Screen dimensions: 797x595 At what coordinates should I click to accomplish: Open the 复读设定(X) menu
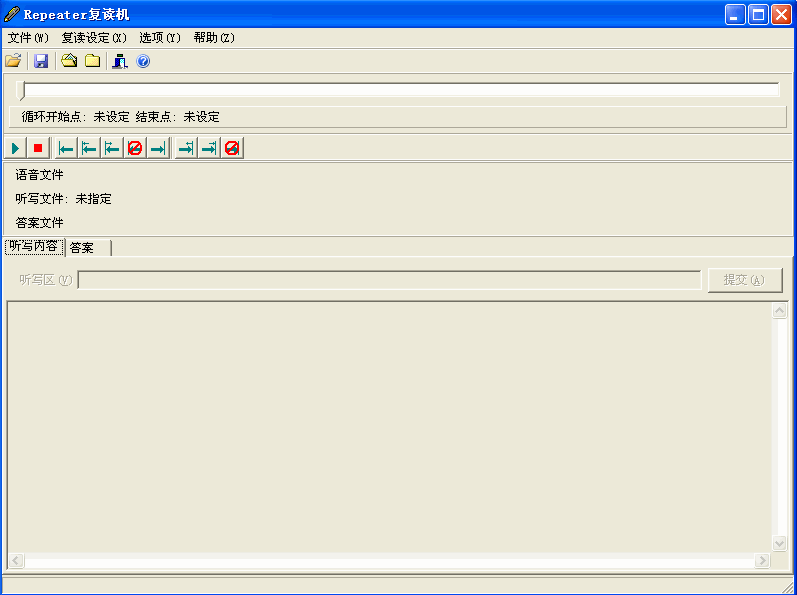coord(94,38)
